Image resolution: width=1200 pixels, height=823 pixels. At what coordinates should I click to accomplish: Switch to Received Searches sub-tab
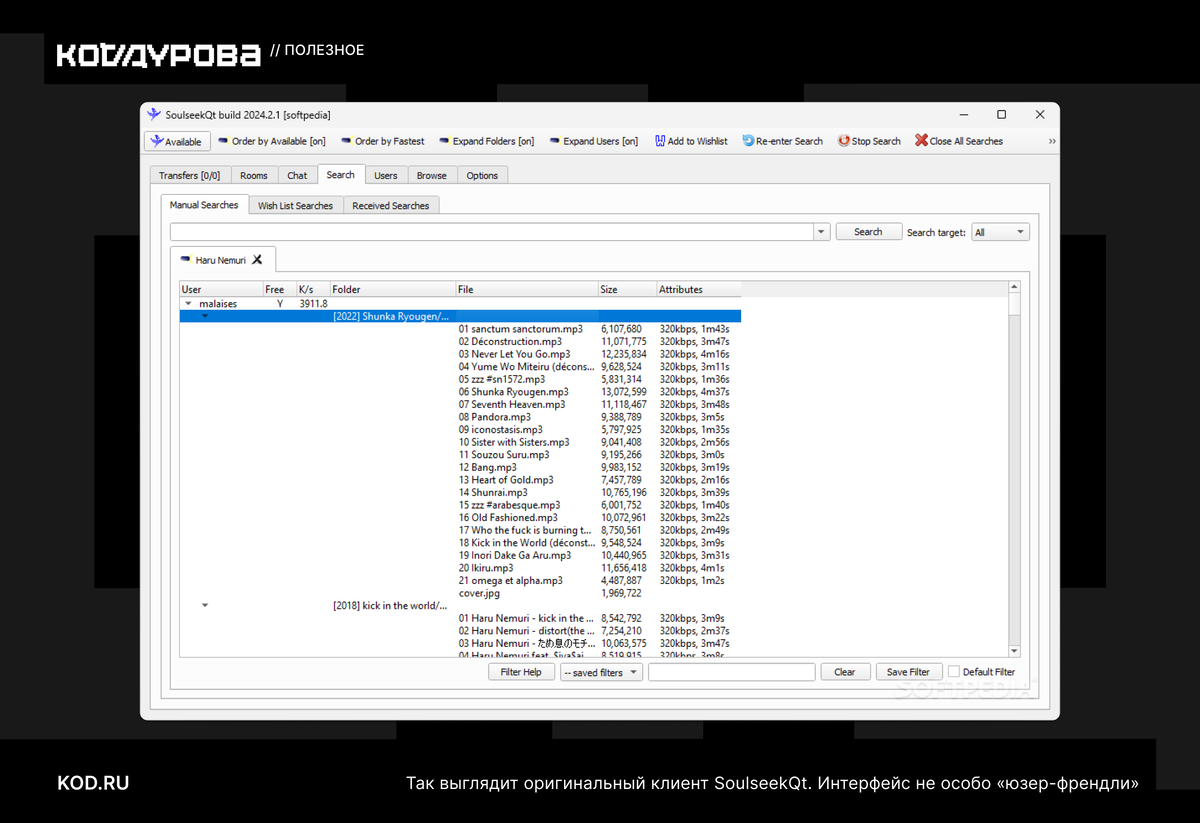pyautogui.click(x=391, y=206)
